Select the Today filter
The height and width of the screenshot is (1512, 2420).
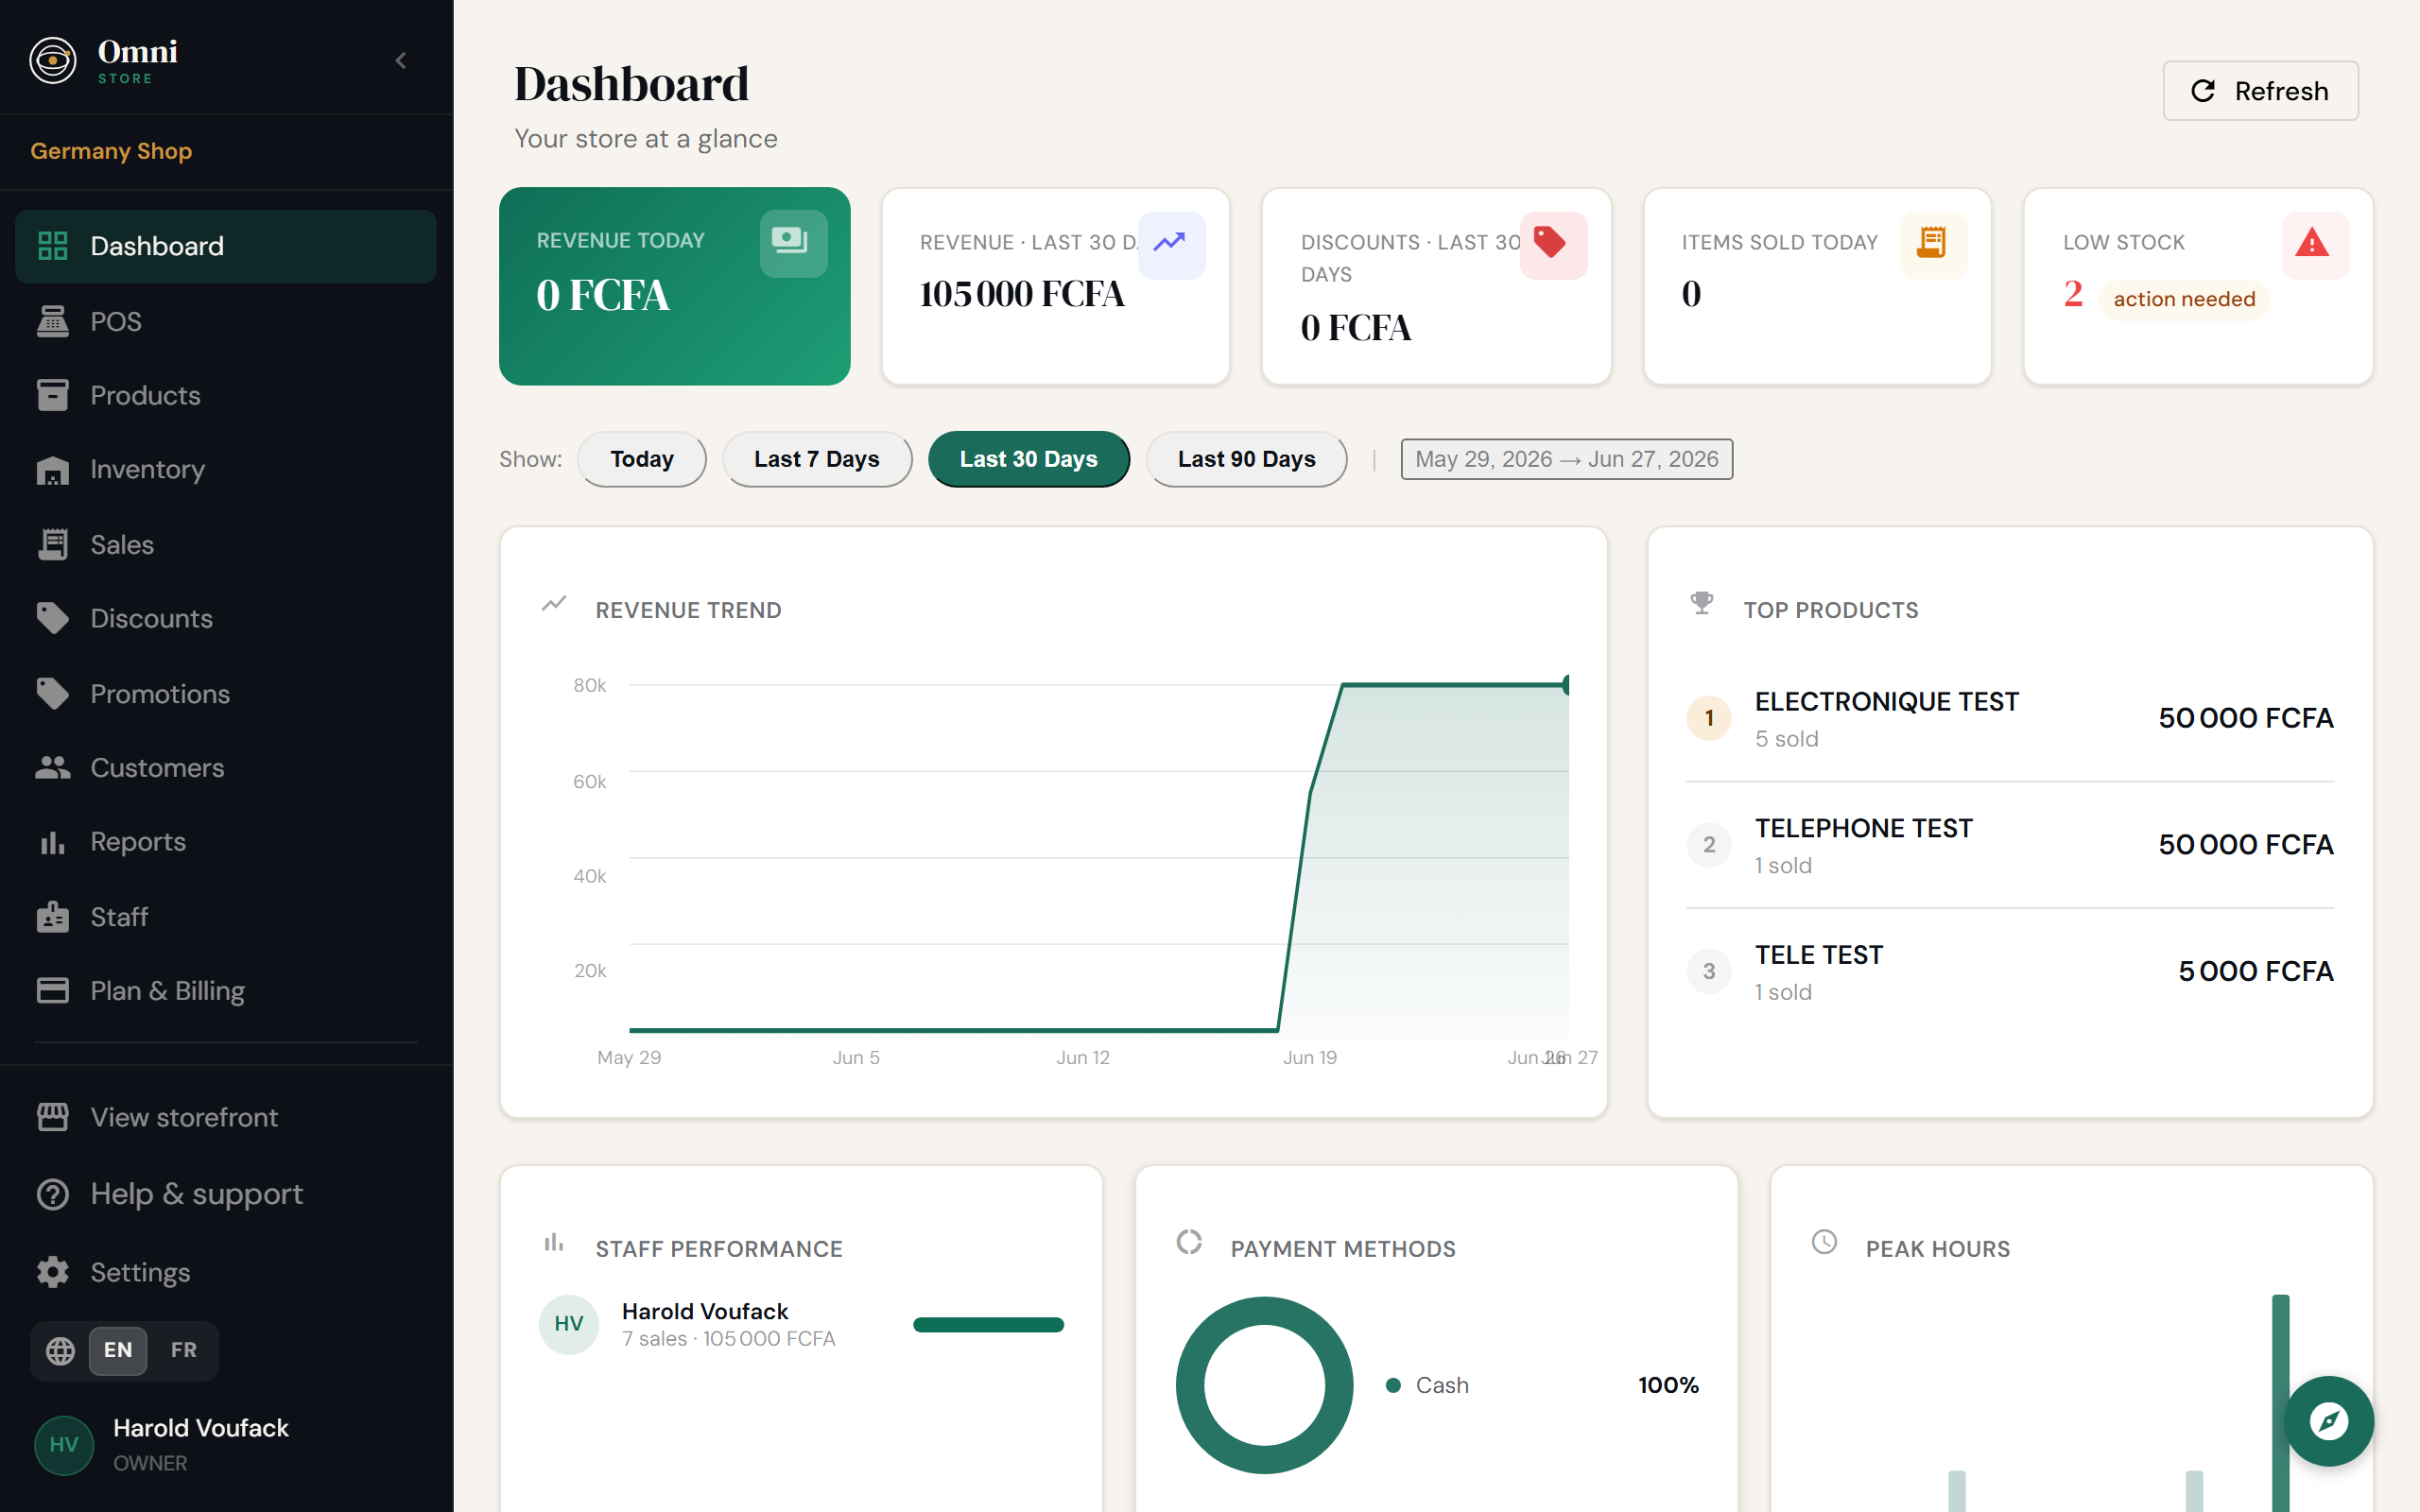tap(642, 459)
